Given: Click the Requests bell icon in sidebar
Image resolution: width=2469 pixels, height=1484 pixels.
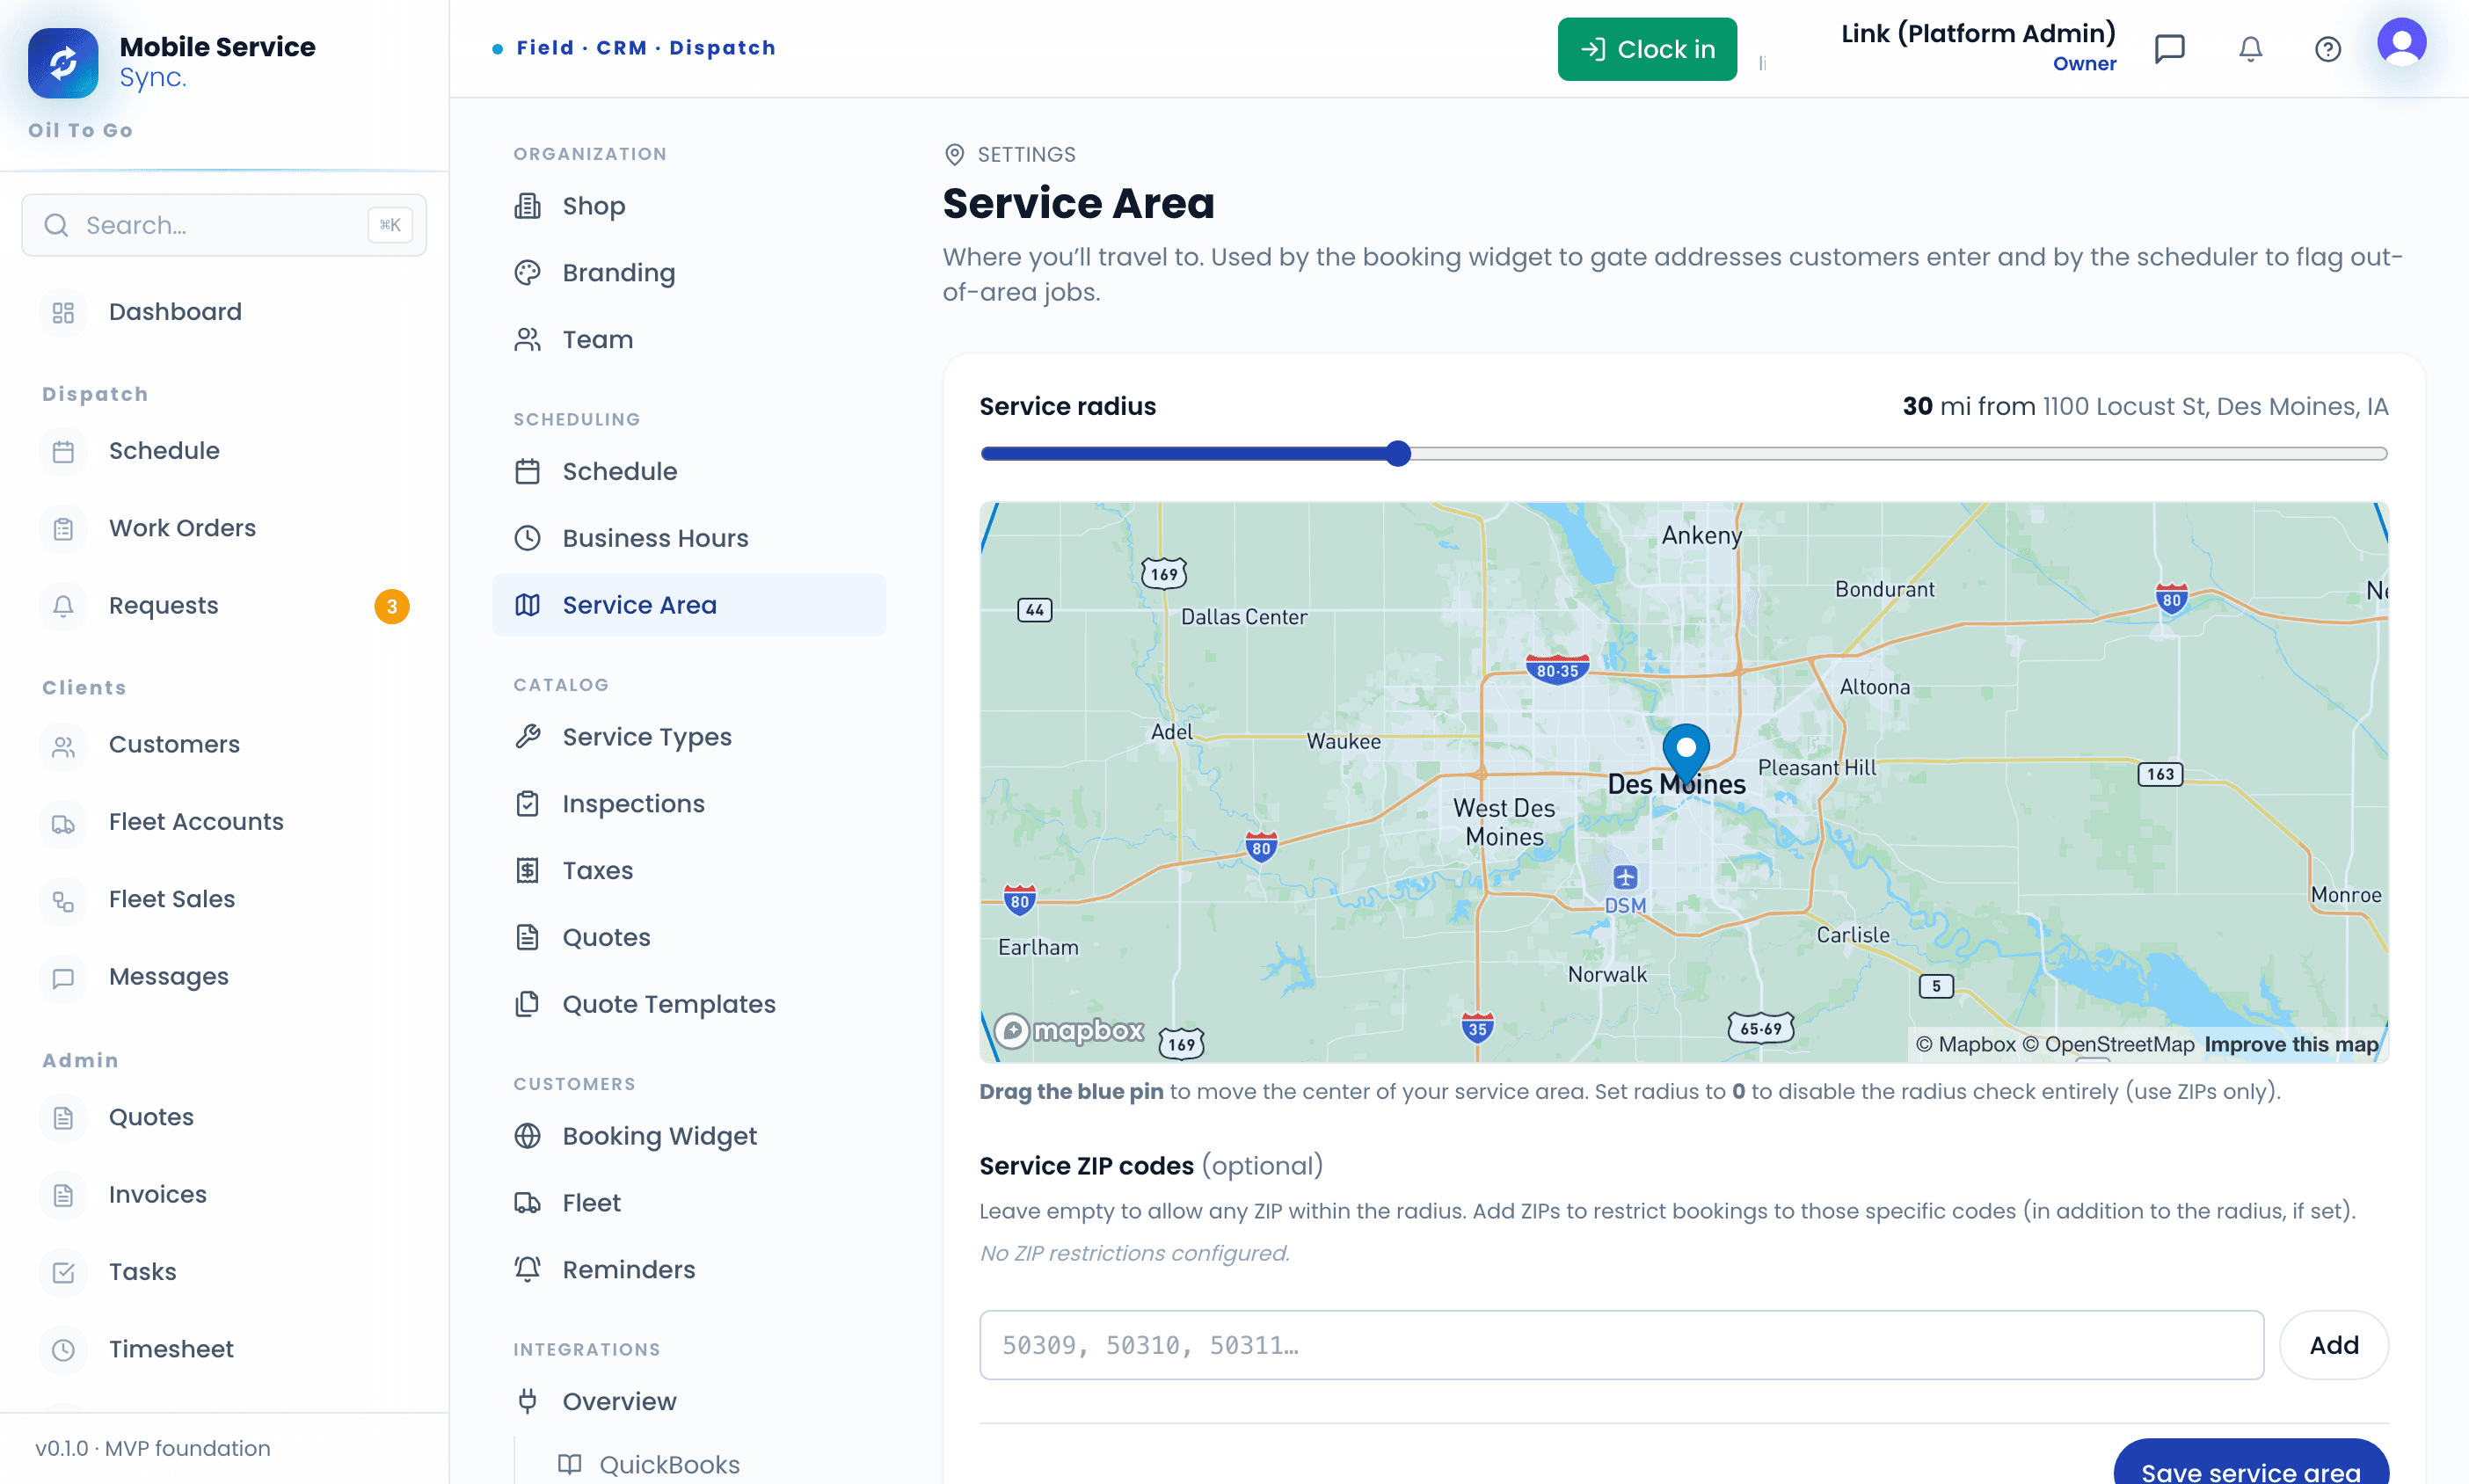Looking at the screenshot, I should [63, 606].
